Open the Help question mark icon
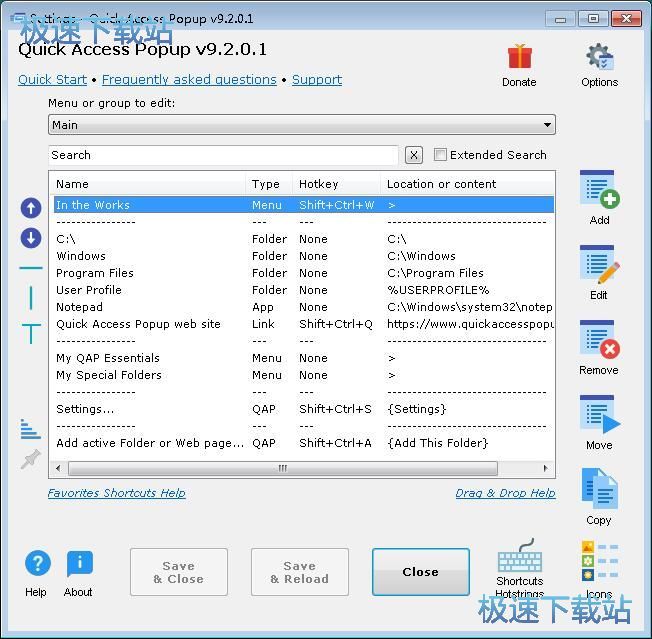 (38, 564)
